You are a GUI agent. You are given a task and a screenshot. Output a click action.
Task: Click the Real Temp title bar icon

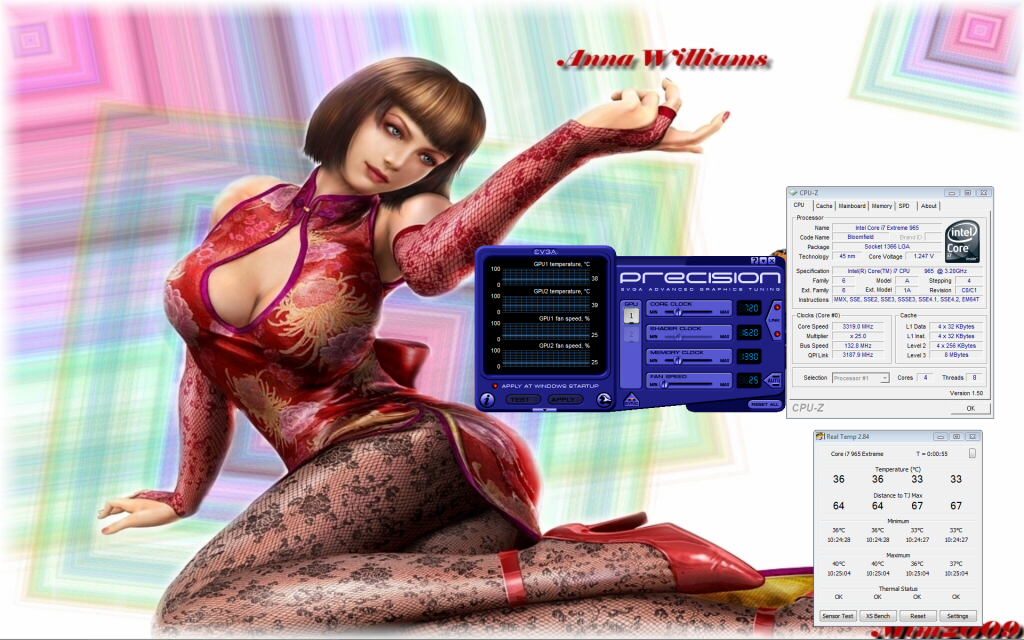tap(821, 436)
